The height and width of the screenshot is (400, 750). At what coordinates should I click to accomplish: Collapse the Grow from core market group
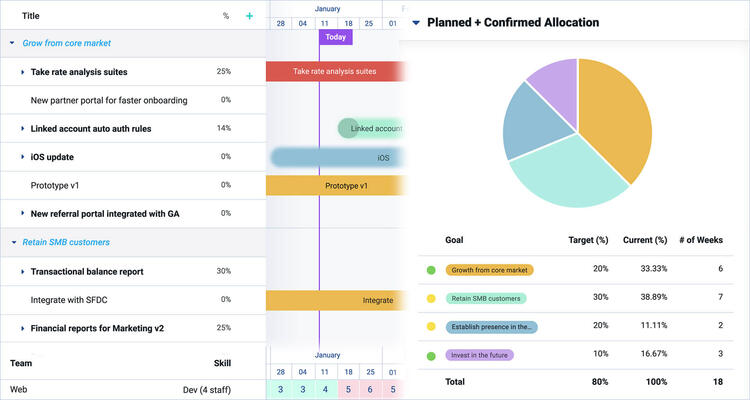point(11,43)
